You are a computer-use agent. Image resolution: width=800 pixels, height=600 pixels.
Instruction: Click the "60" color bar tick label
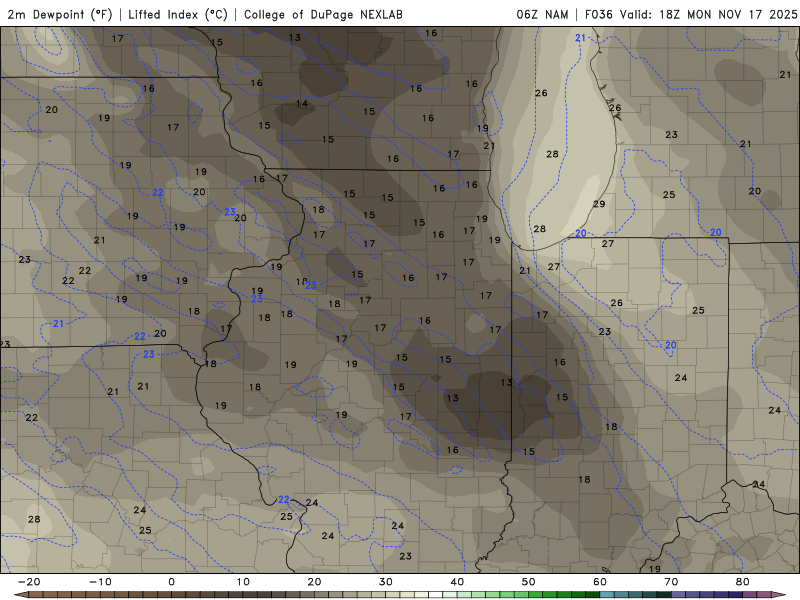(600, 582)
